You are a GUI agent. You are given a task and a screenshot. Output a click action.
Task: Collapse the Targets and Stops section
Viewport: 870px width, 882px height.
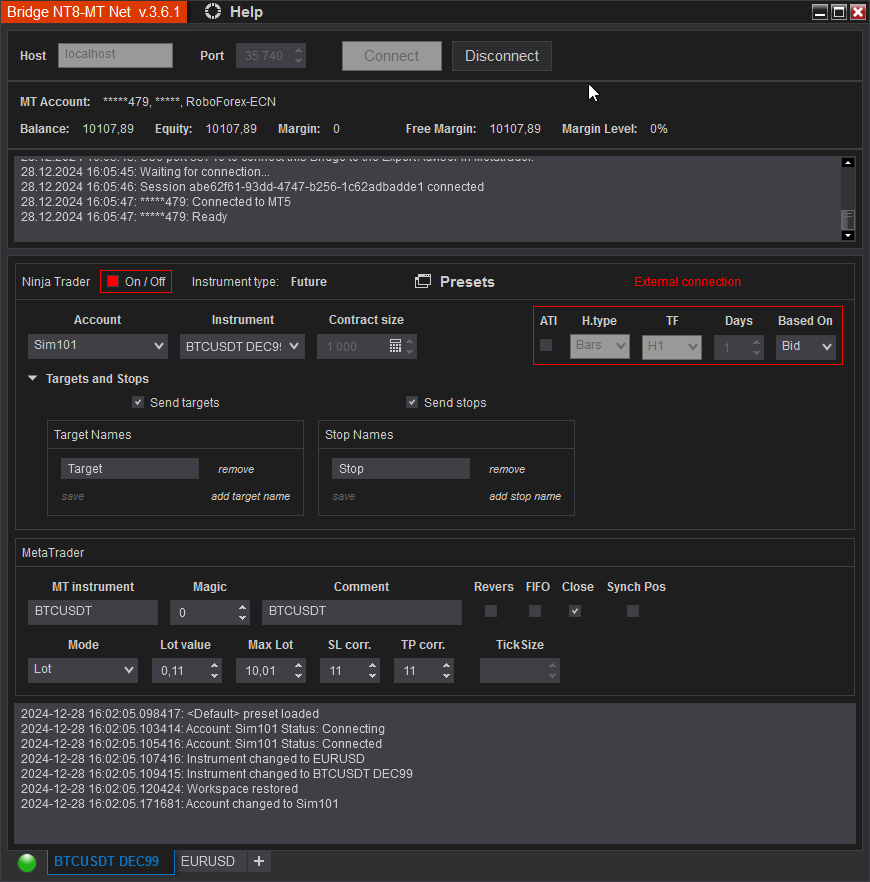click(33, 379)
